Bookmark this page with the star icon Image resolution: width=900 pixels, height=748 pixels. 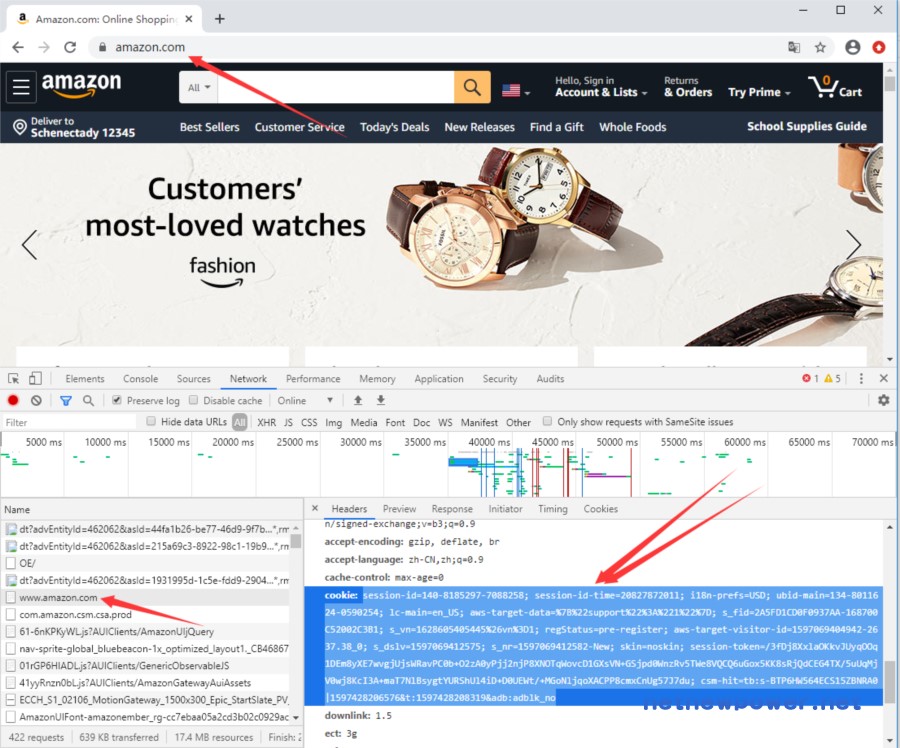click(x=820, y=47)
